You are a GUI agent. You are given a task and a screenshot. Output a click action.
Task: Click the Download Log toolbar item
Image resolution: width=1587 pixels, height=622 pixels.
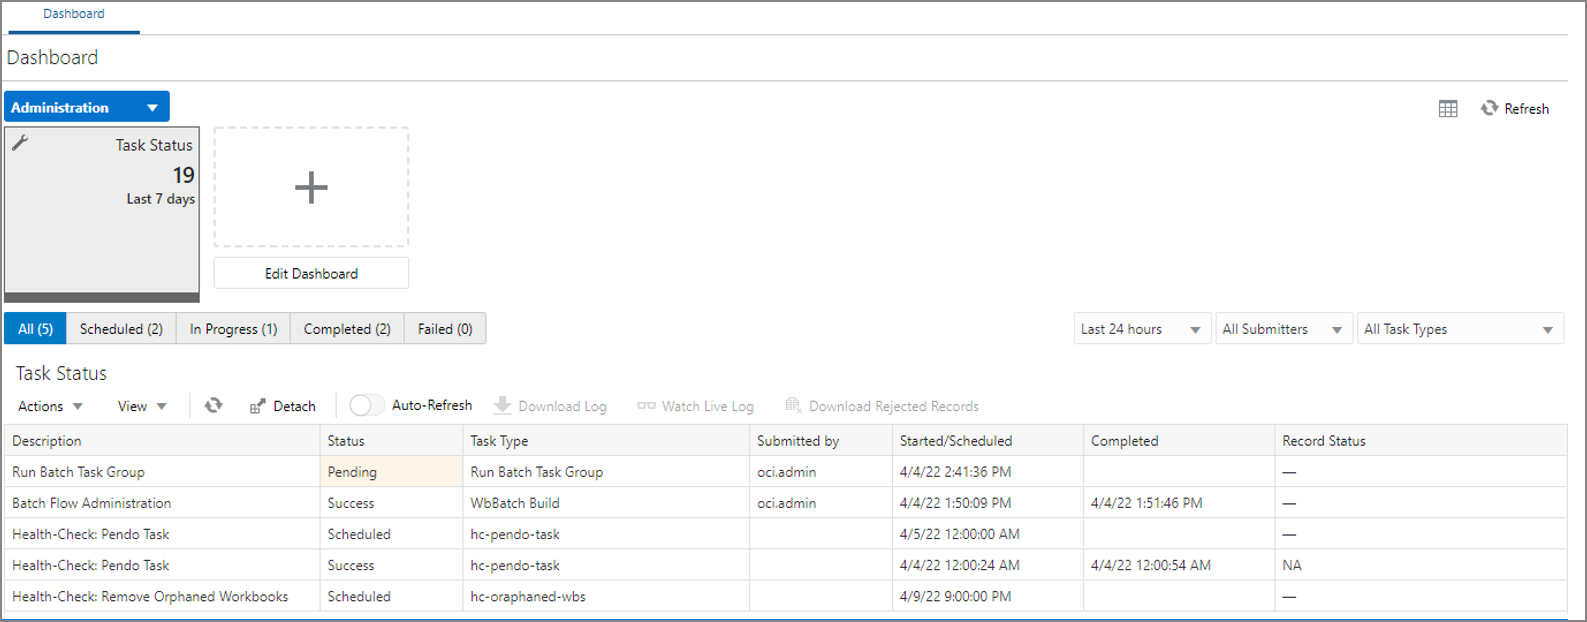[550, 406]
